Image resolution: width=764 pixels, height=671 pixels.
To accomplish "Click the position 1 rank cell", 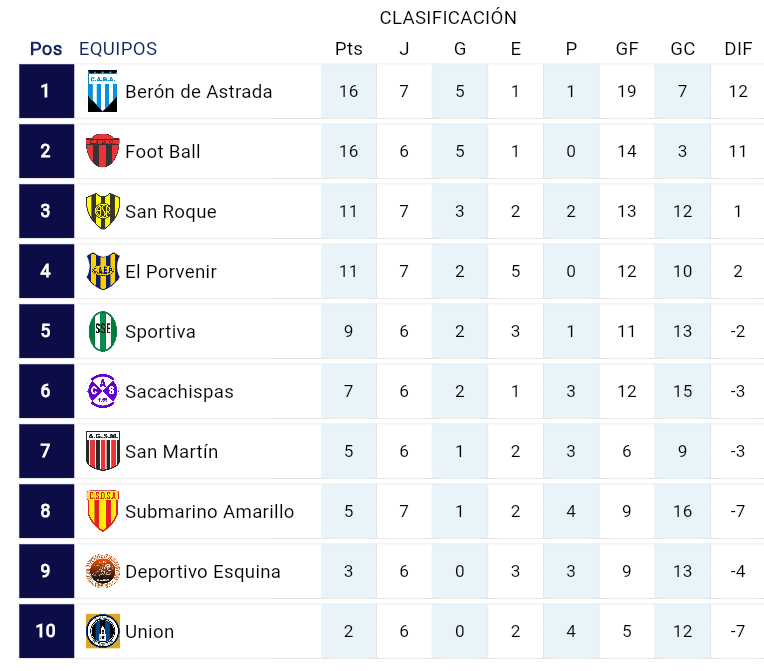I will 46,91.
